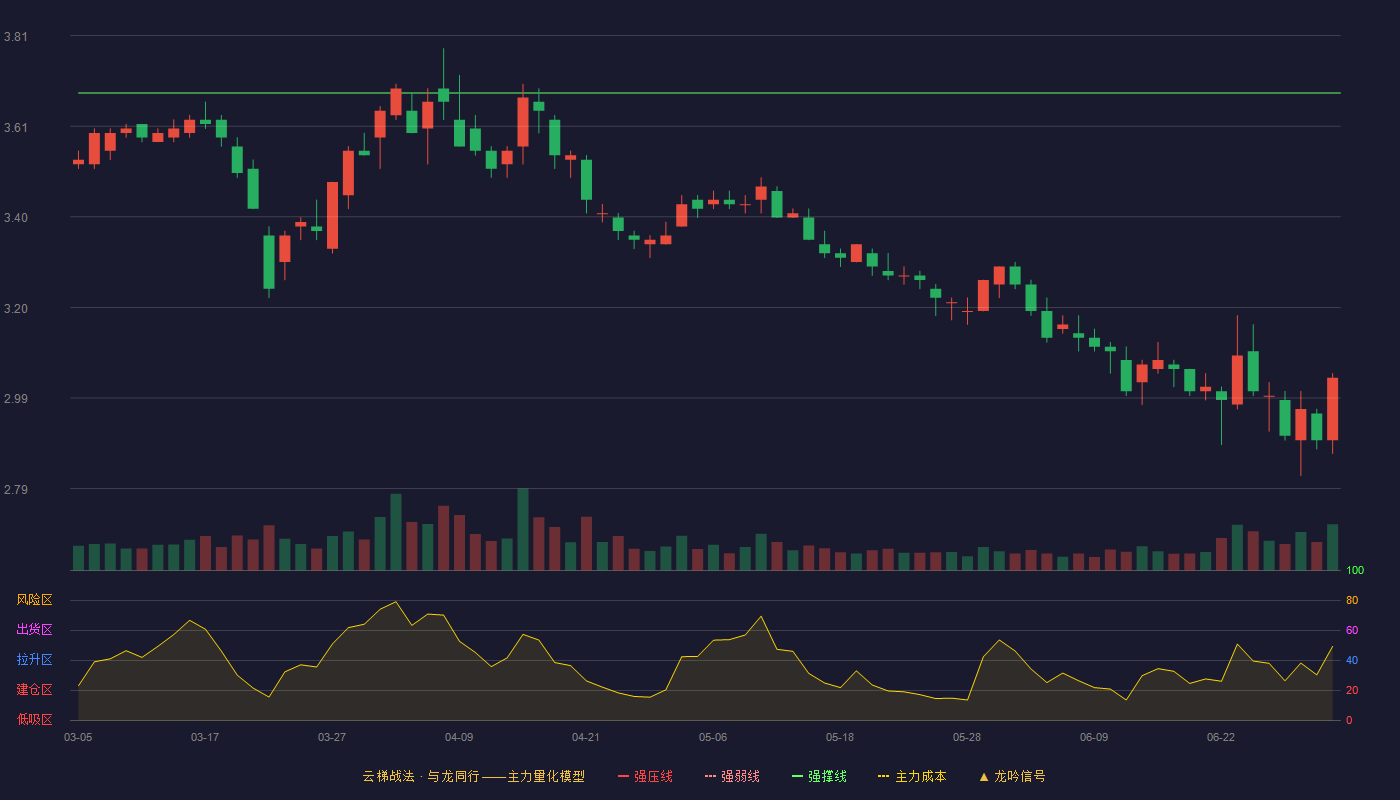The height and width of the screenshot is (800, 1400).
Task: Click the blue 40 indicator scale value
Action: pos(1352,661)
